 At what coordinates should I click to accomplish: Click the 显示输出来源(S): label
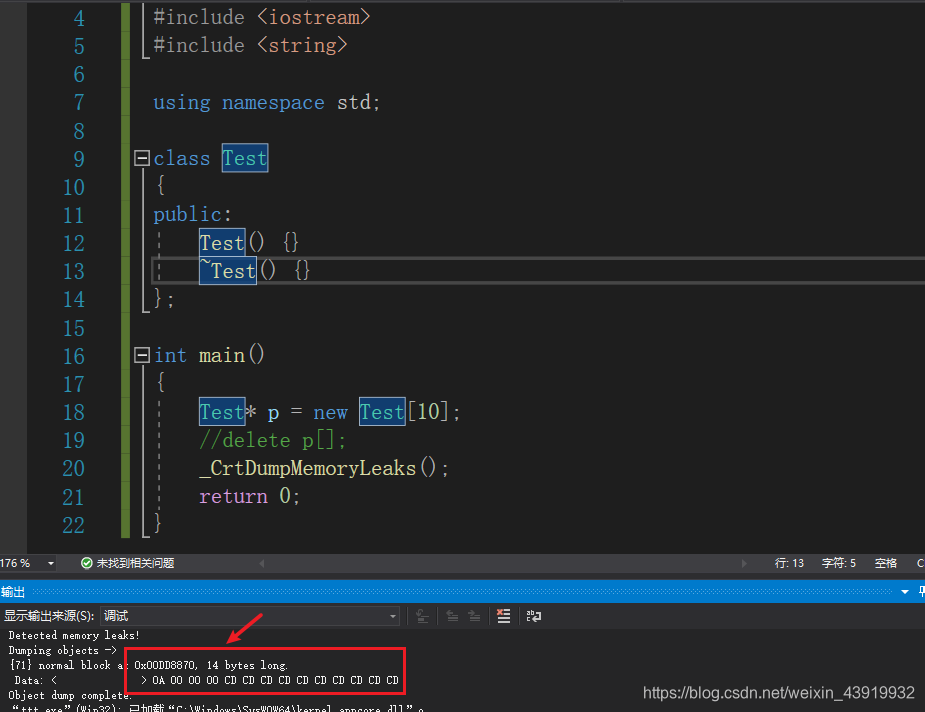[x=49, y=616]
